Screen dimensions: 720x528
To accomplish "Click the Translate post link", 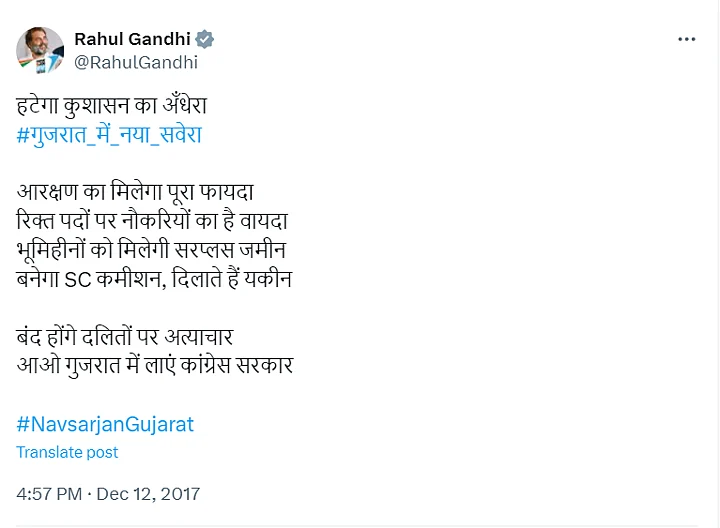I will coord(67,452).
